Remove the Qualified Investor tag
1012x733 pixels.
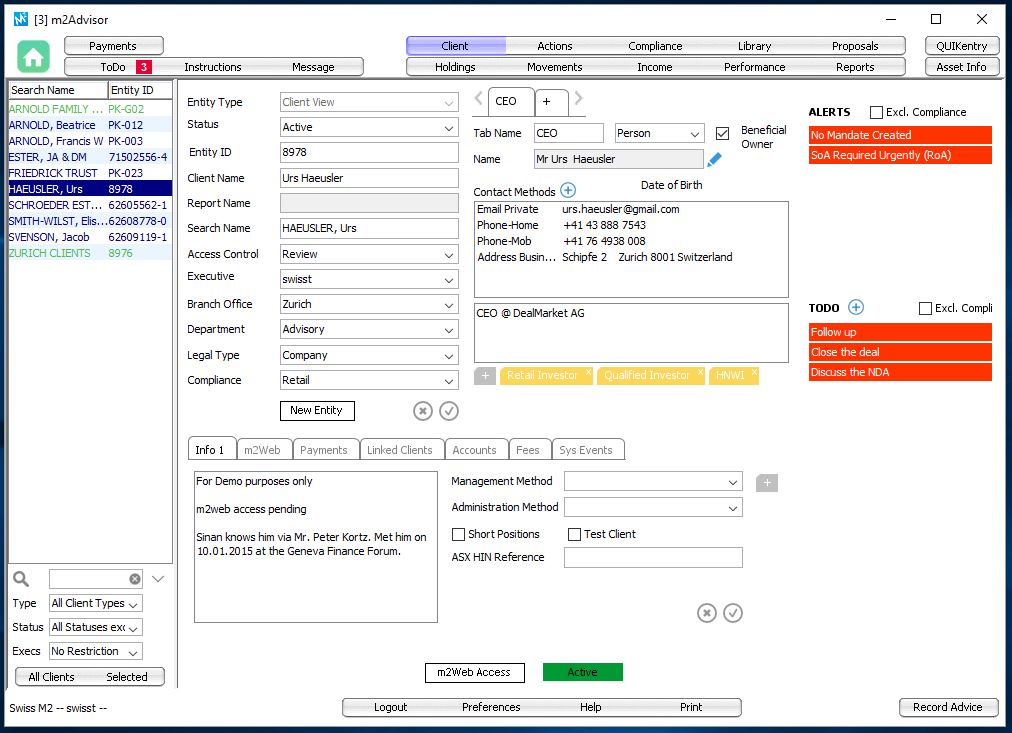coord(700,372)
